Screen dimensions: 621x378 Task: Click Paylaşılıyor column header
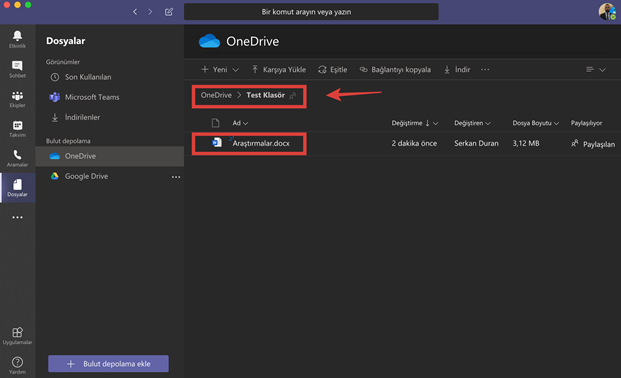(x=586, y=123)
